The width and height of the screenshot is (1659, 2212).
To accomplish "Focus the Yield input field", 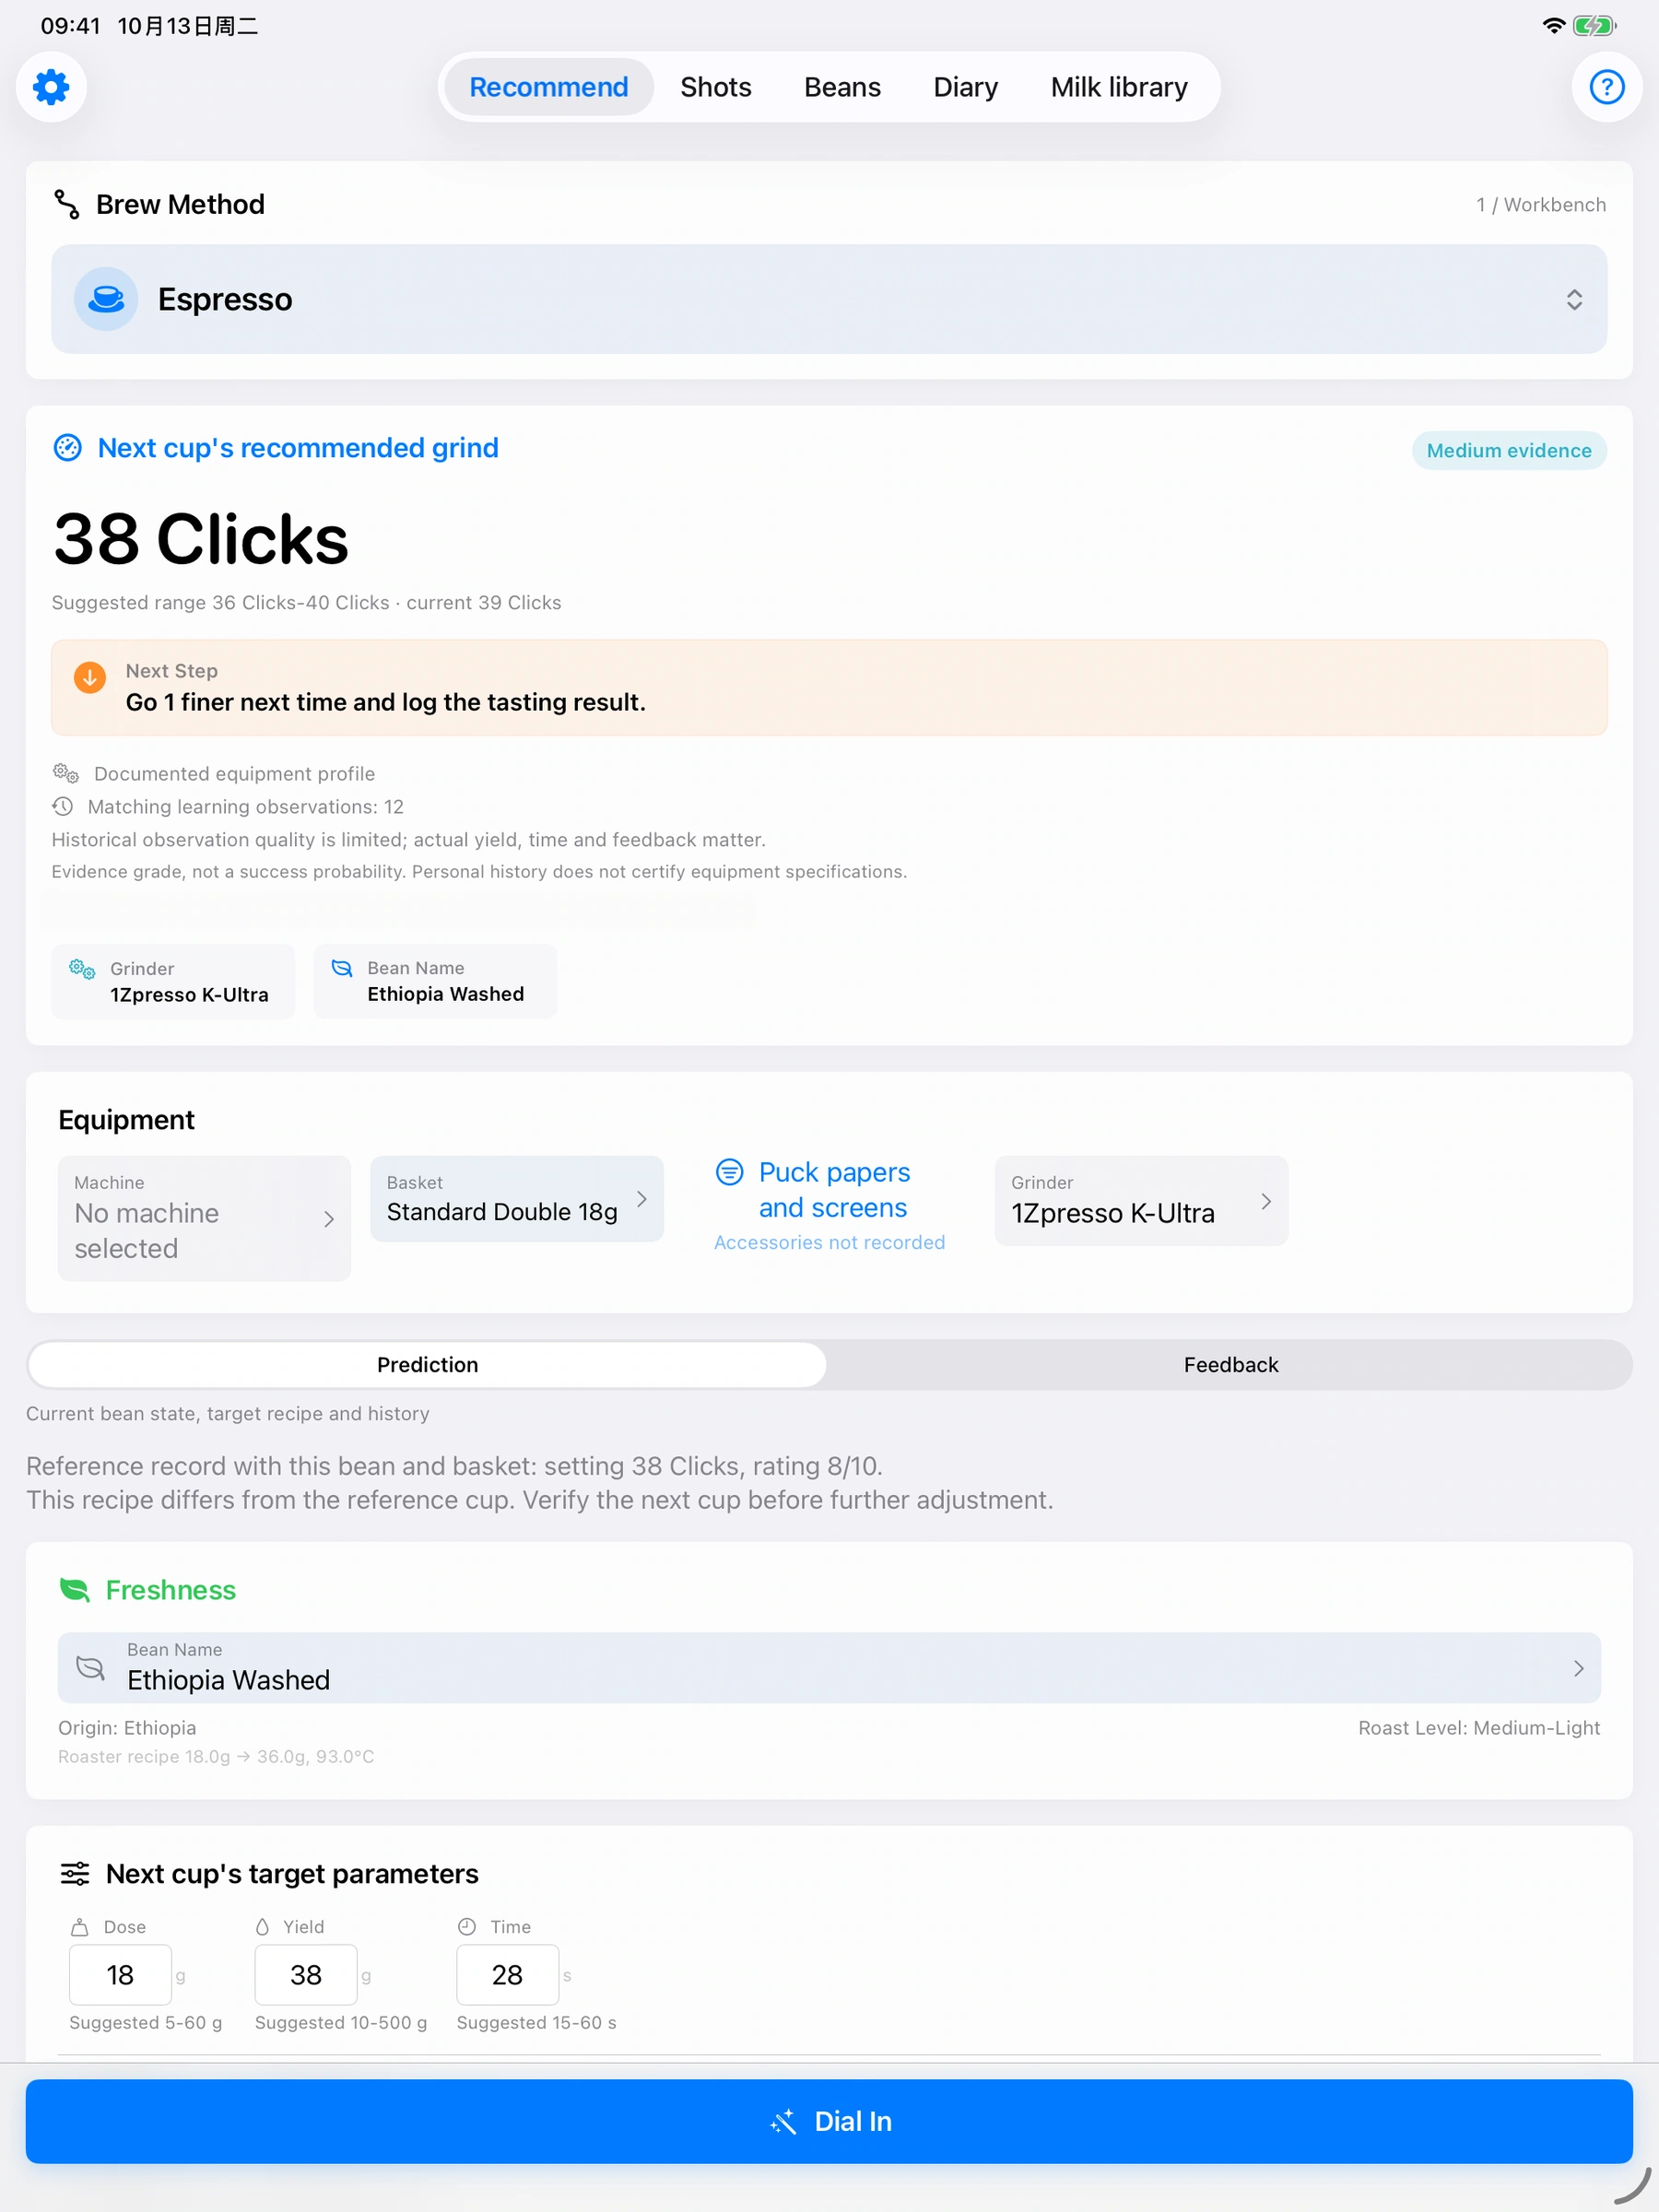I will (x=305, y=1975).
